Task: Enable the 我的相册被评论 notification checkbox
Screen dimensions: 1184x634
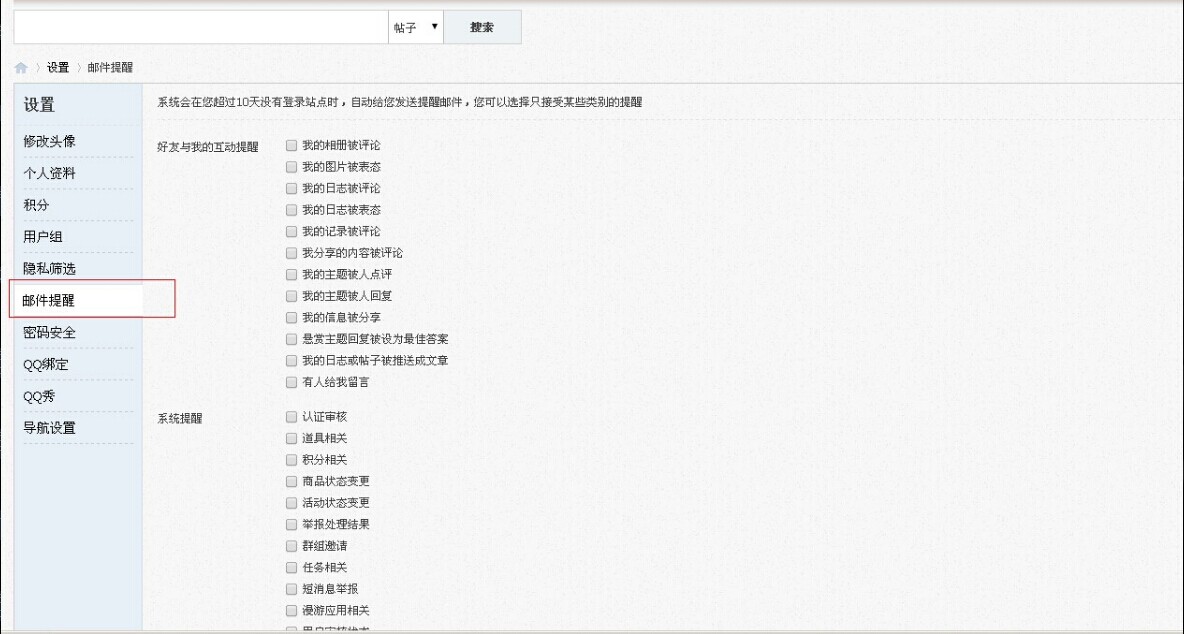Action: pyautogui.click(x=290, y=145)
